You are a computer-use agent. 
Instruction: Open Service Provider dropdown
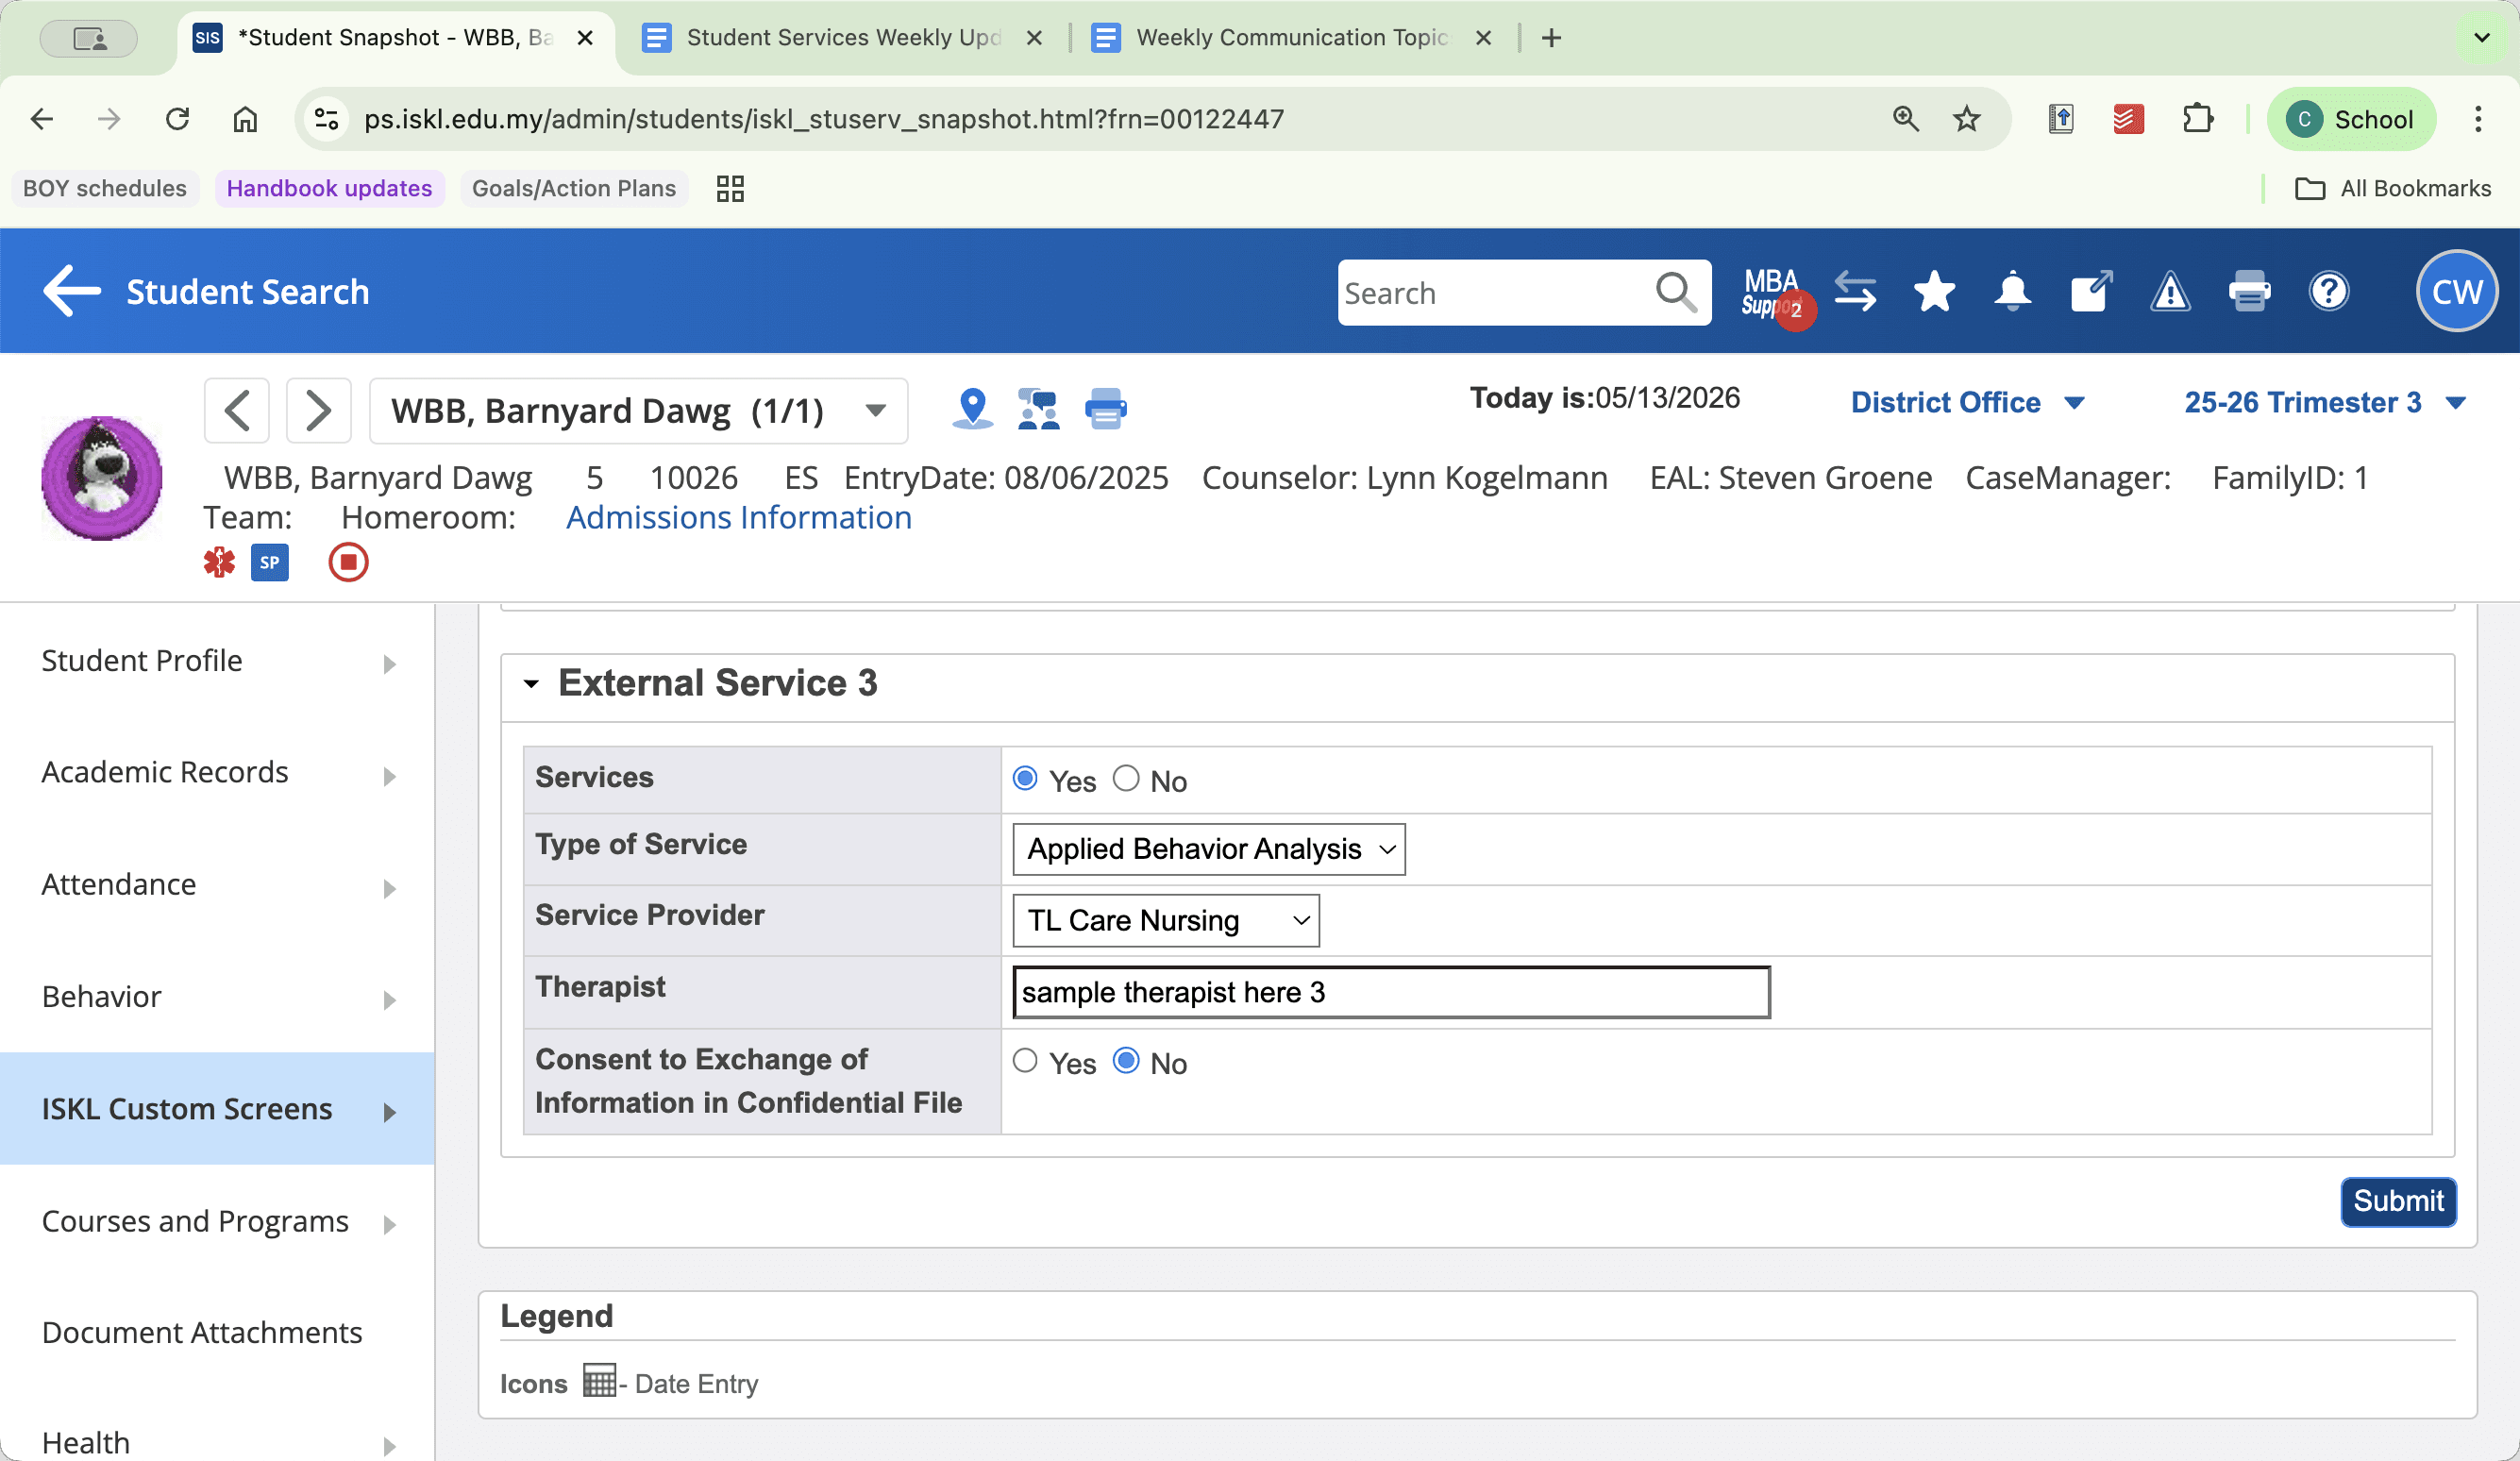tap(1166, 920)
